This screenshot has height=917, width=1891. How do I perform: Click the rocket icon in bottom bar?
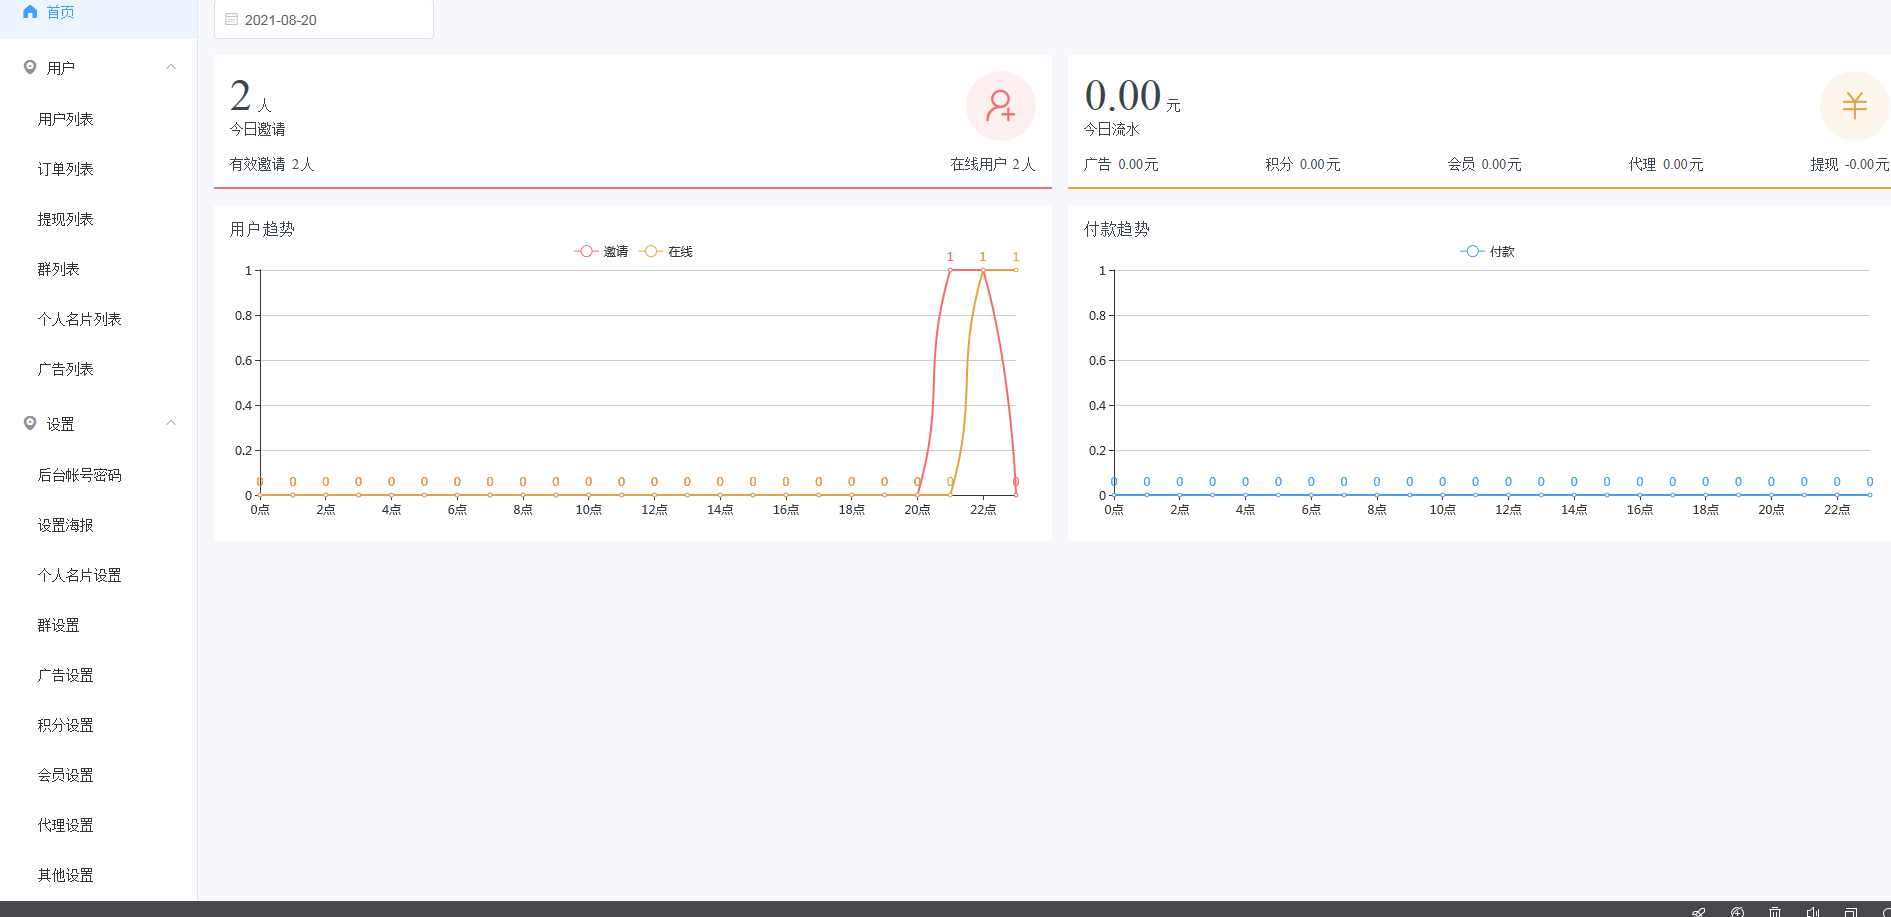coord(1698,911)
